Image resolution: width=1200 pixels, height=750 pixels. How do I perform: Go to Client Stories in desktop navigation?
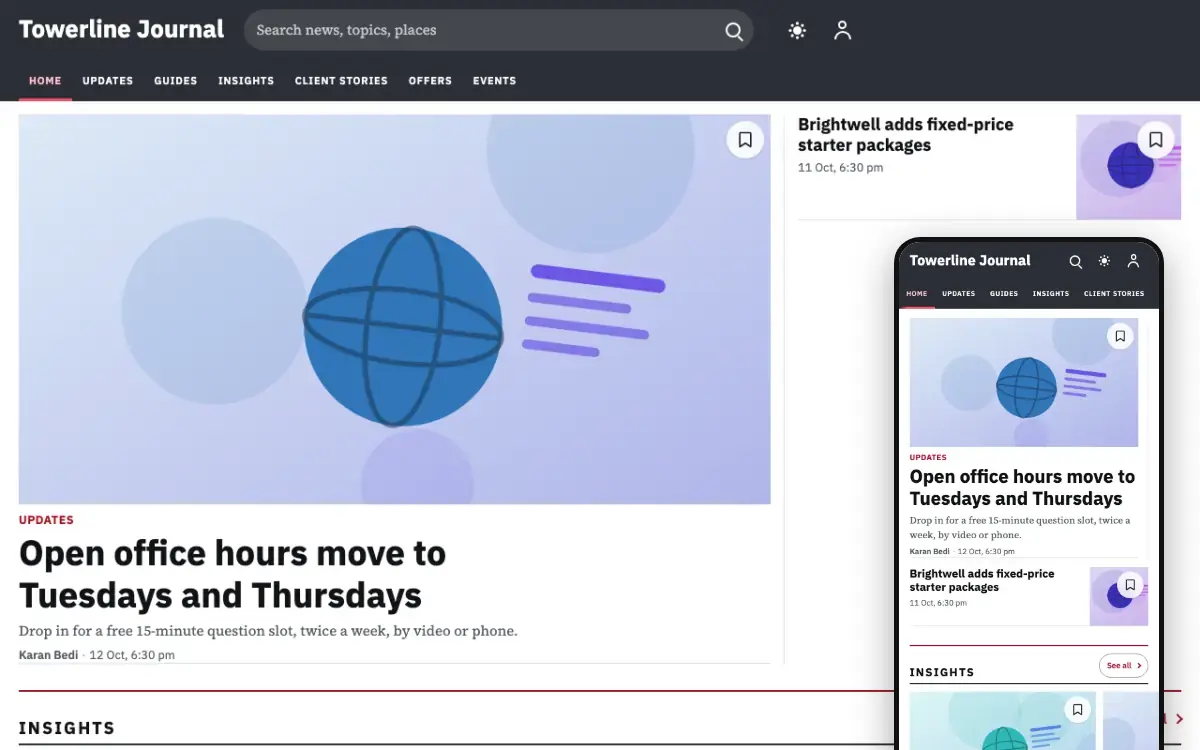(x=341, y=81)
